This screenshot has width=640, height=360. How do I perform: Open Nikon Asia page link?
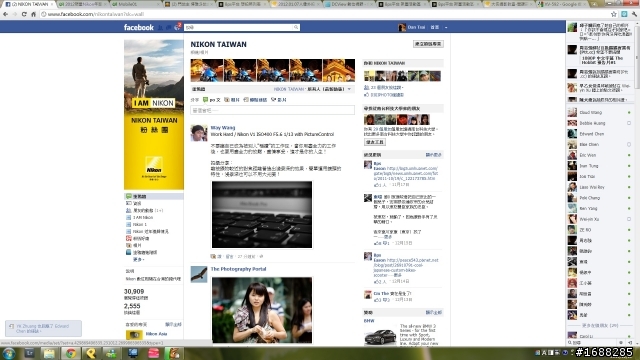(x=156, y=333)
